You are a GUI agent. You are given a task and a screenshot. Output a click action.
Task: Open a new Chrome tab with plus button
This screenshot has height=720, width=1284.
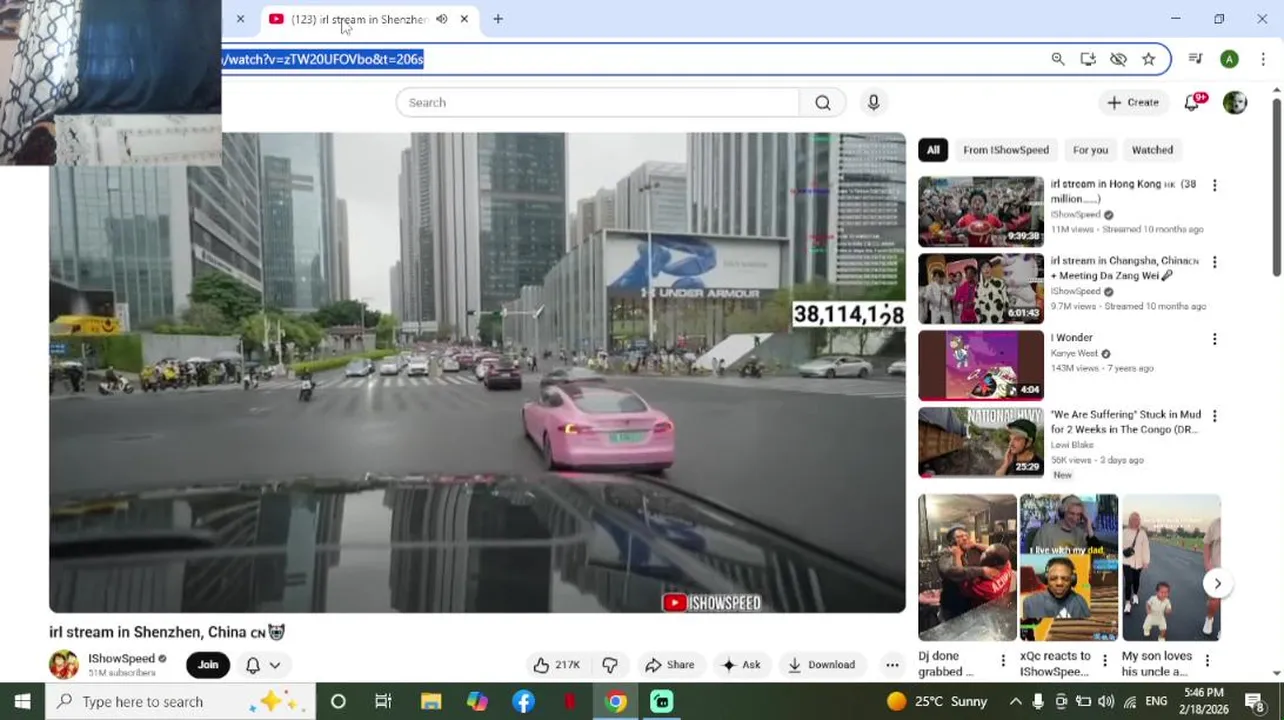click(x=498, y=19)
